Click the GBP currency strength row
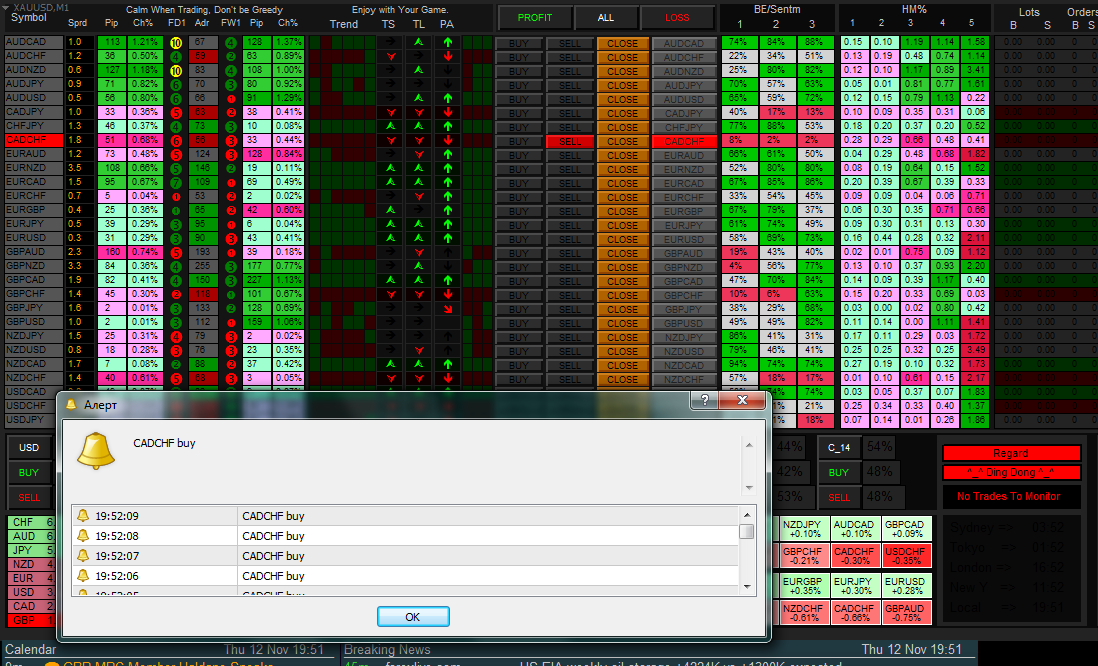Viewport: 1098px width, 666px height. (x=32, y=620)
